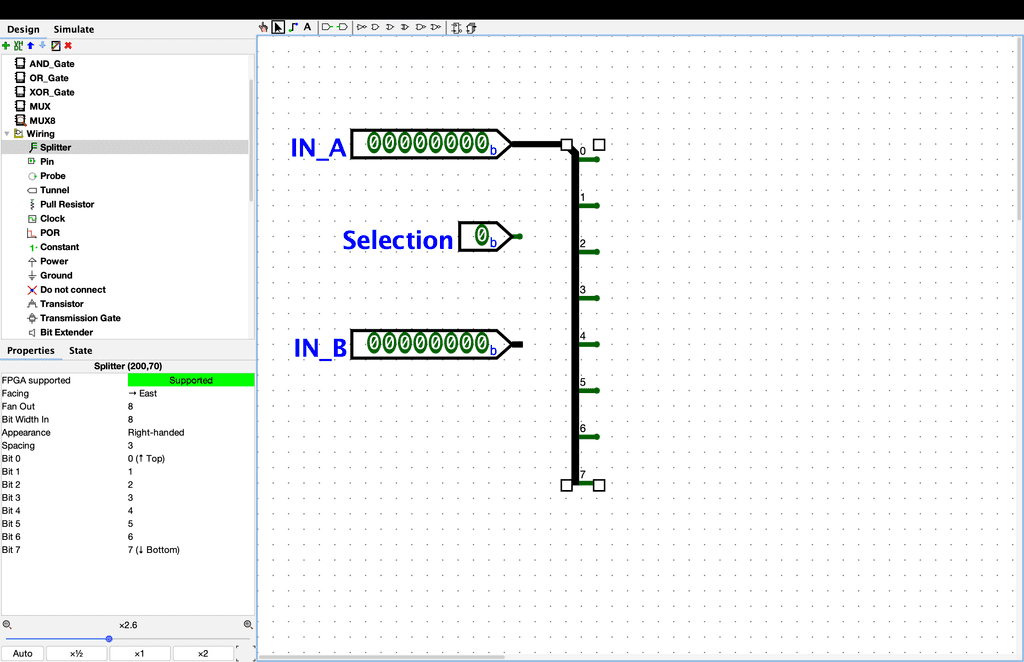Switch to the State tab

[x=80, y=351]
